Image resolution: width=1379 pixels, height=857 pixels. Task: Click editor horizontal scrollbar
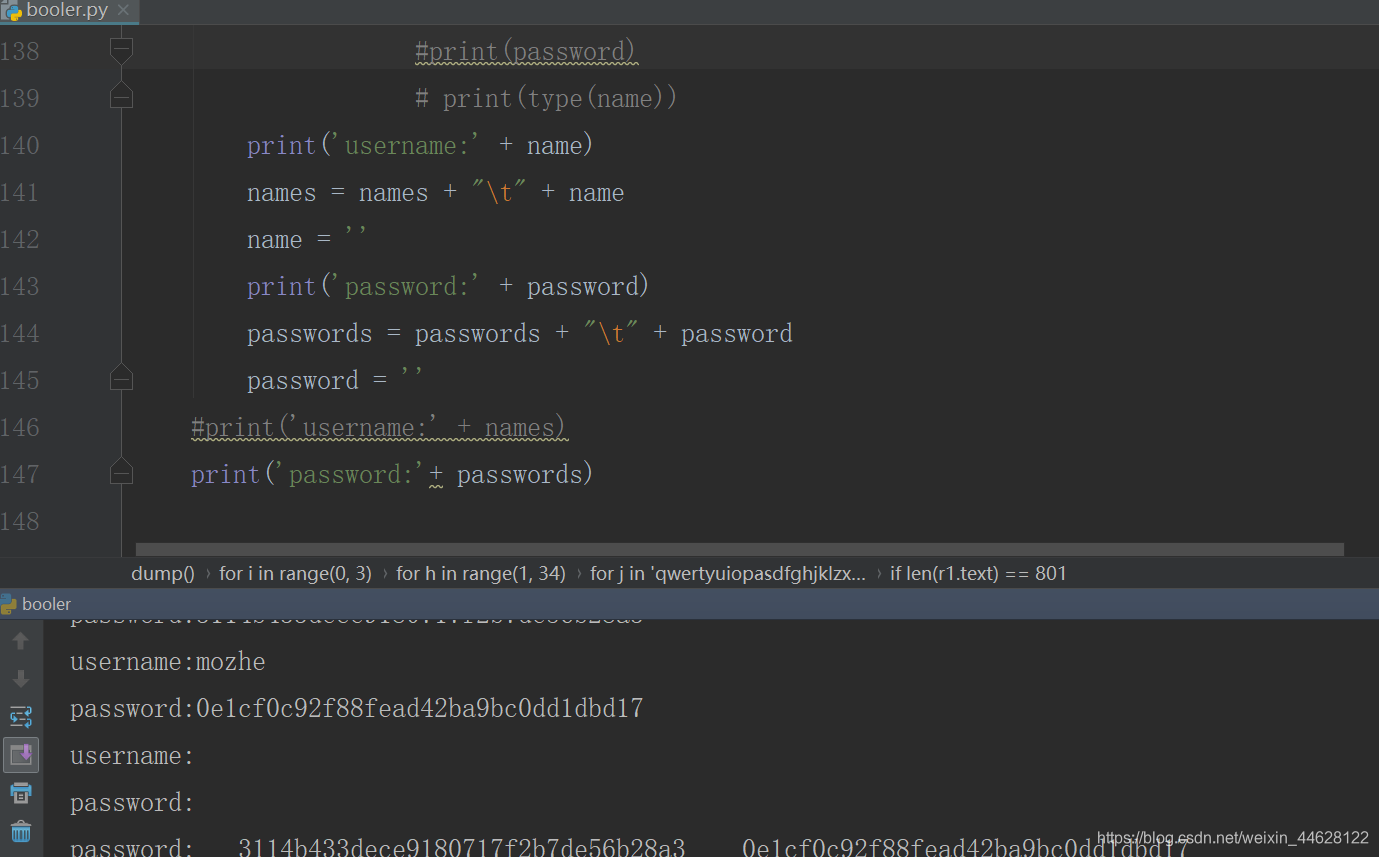click(x=739, y=549)
